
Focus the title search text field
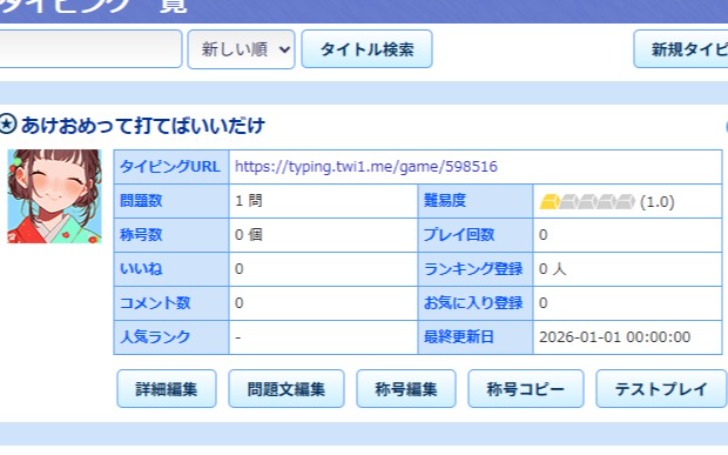pyautogui.click(x=90, y=49)
